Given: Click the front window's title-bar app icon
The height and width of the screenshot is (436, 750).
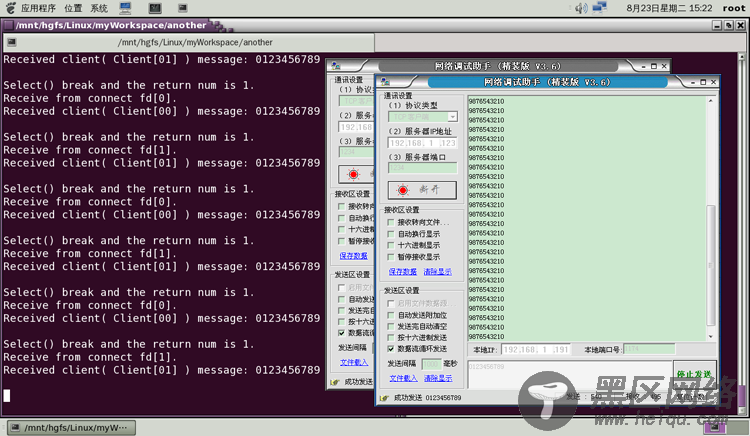Looking at the screenshot, I should tap(386, 82).
